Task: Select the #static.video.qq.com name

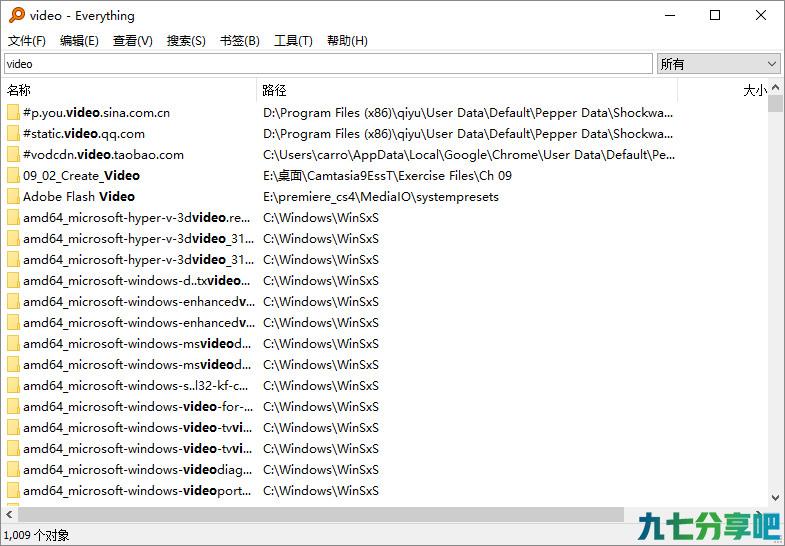Action: tap(84, 134)
